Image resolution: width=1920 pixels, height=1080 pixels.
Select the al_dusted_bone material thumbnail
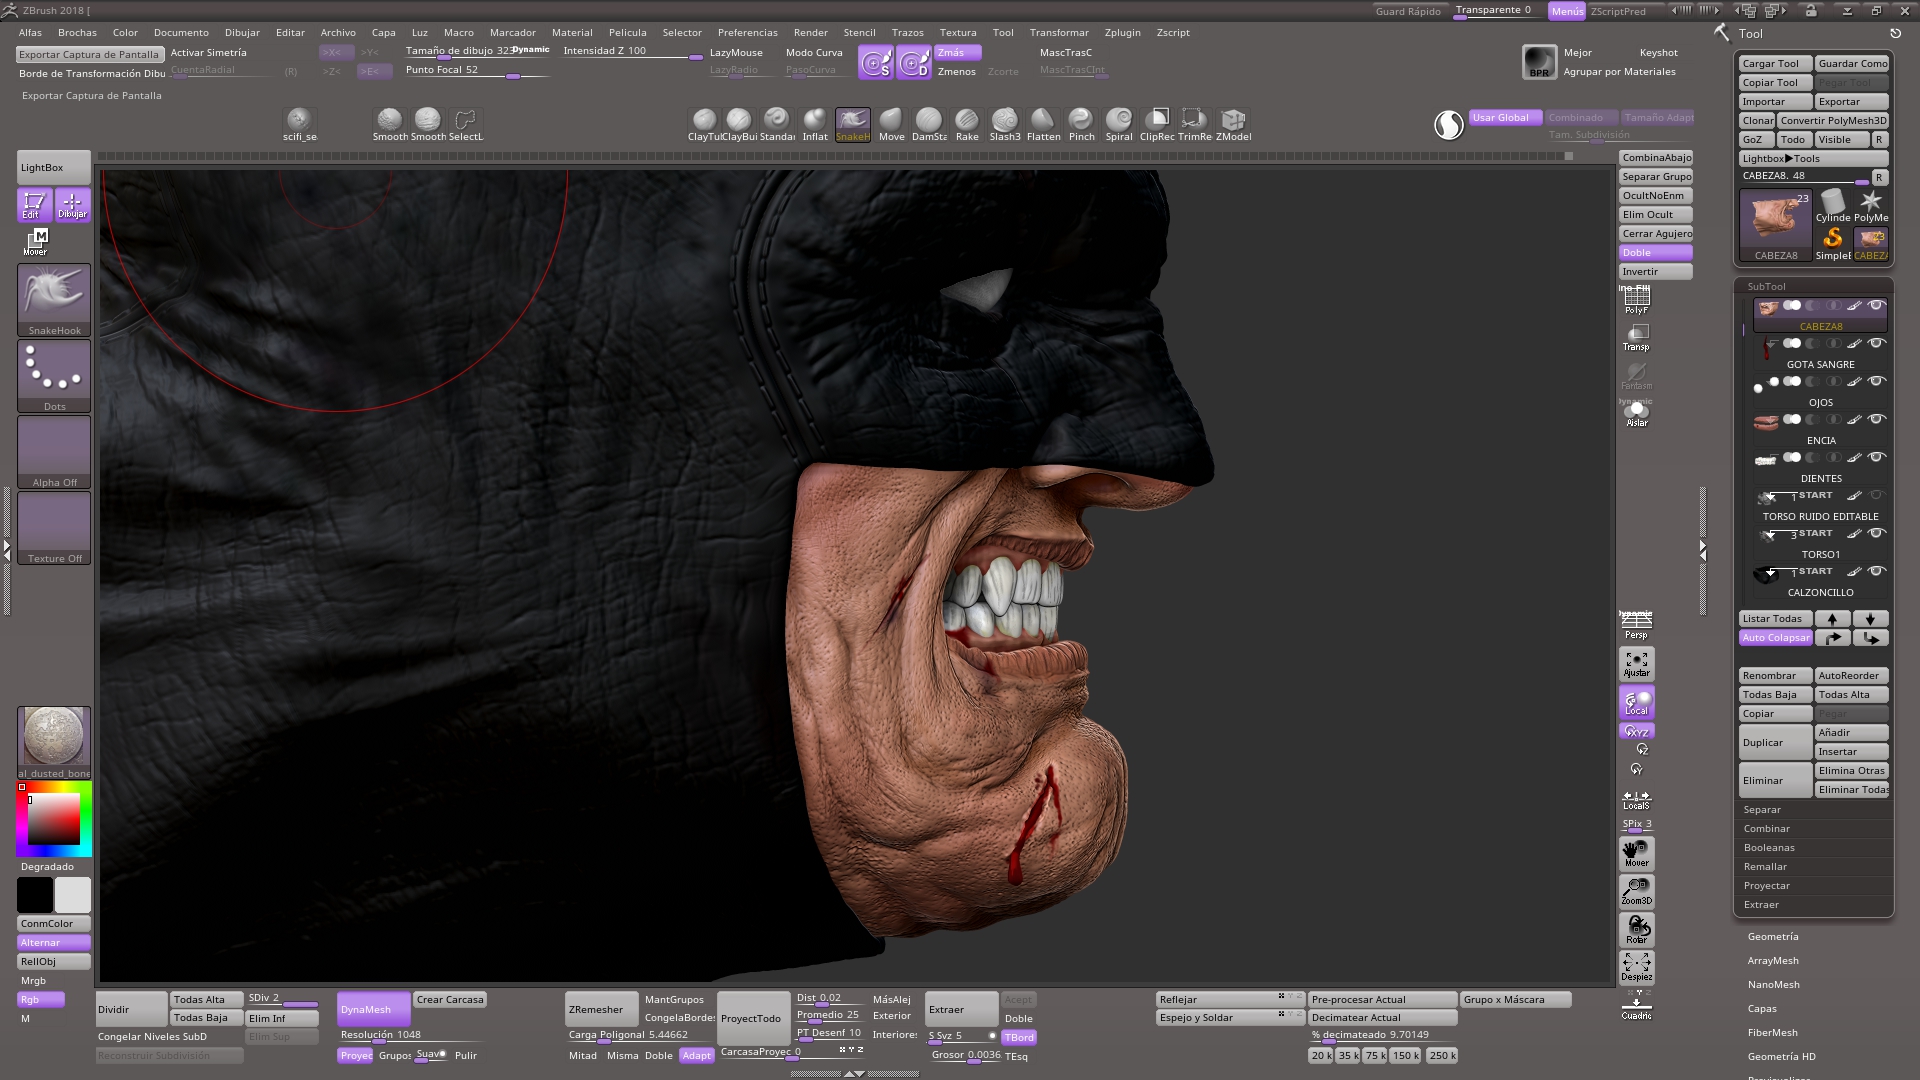(54, 742)
